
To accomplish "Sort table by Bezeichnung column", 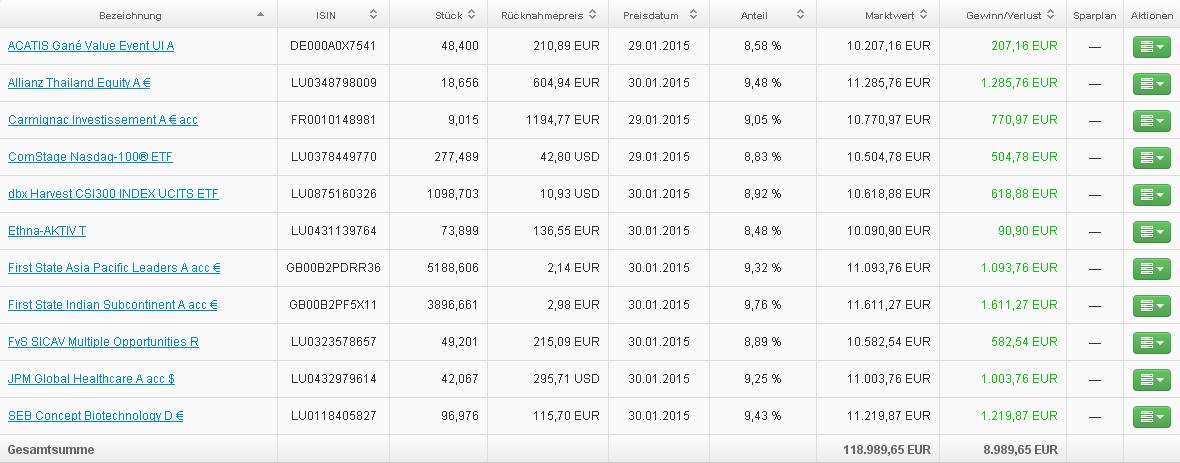I will [261, 15].
